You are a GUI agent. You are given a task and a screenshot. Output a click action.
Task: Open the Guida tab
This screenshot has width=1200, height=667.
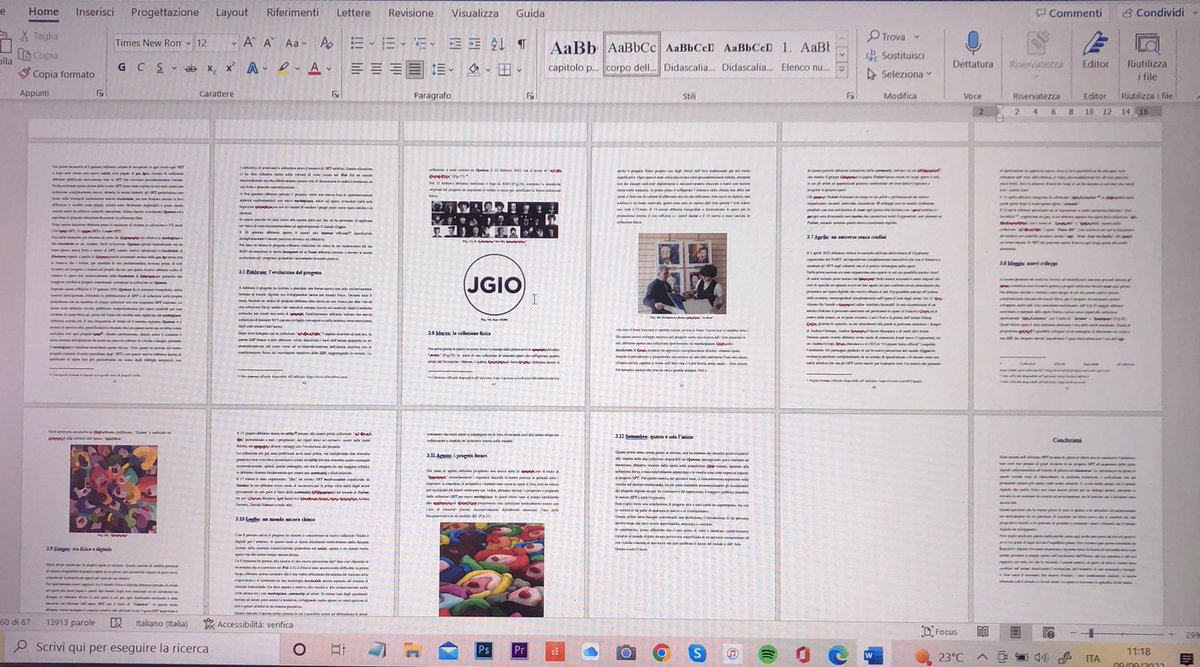[x=530, y=12]
